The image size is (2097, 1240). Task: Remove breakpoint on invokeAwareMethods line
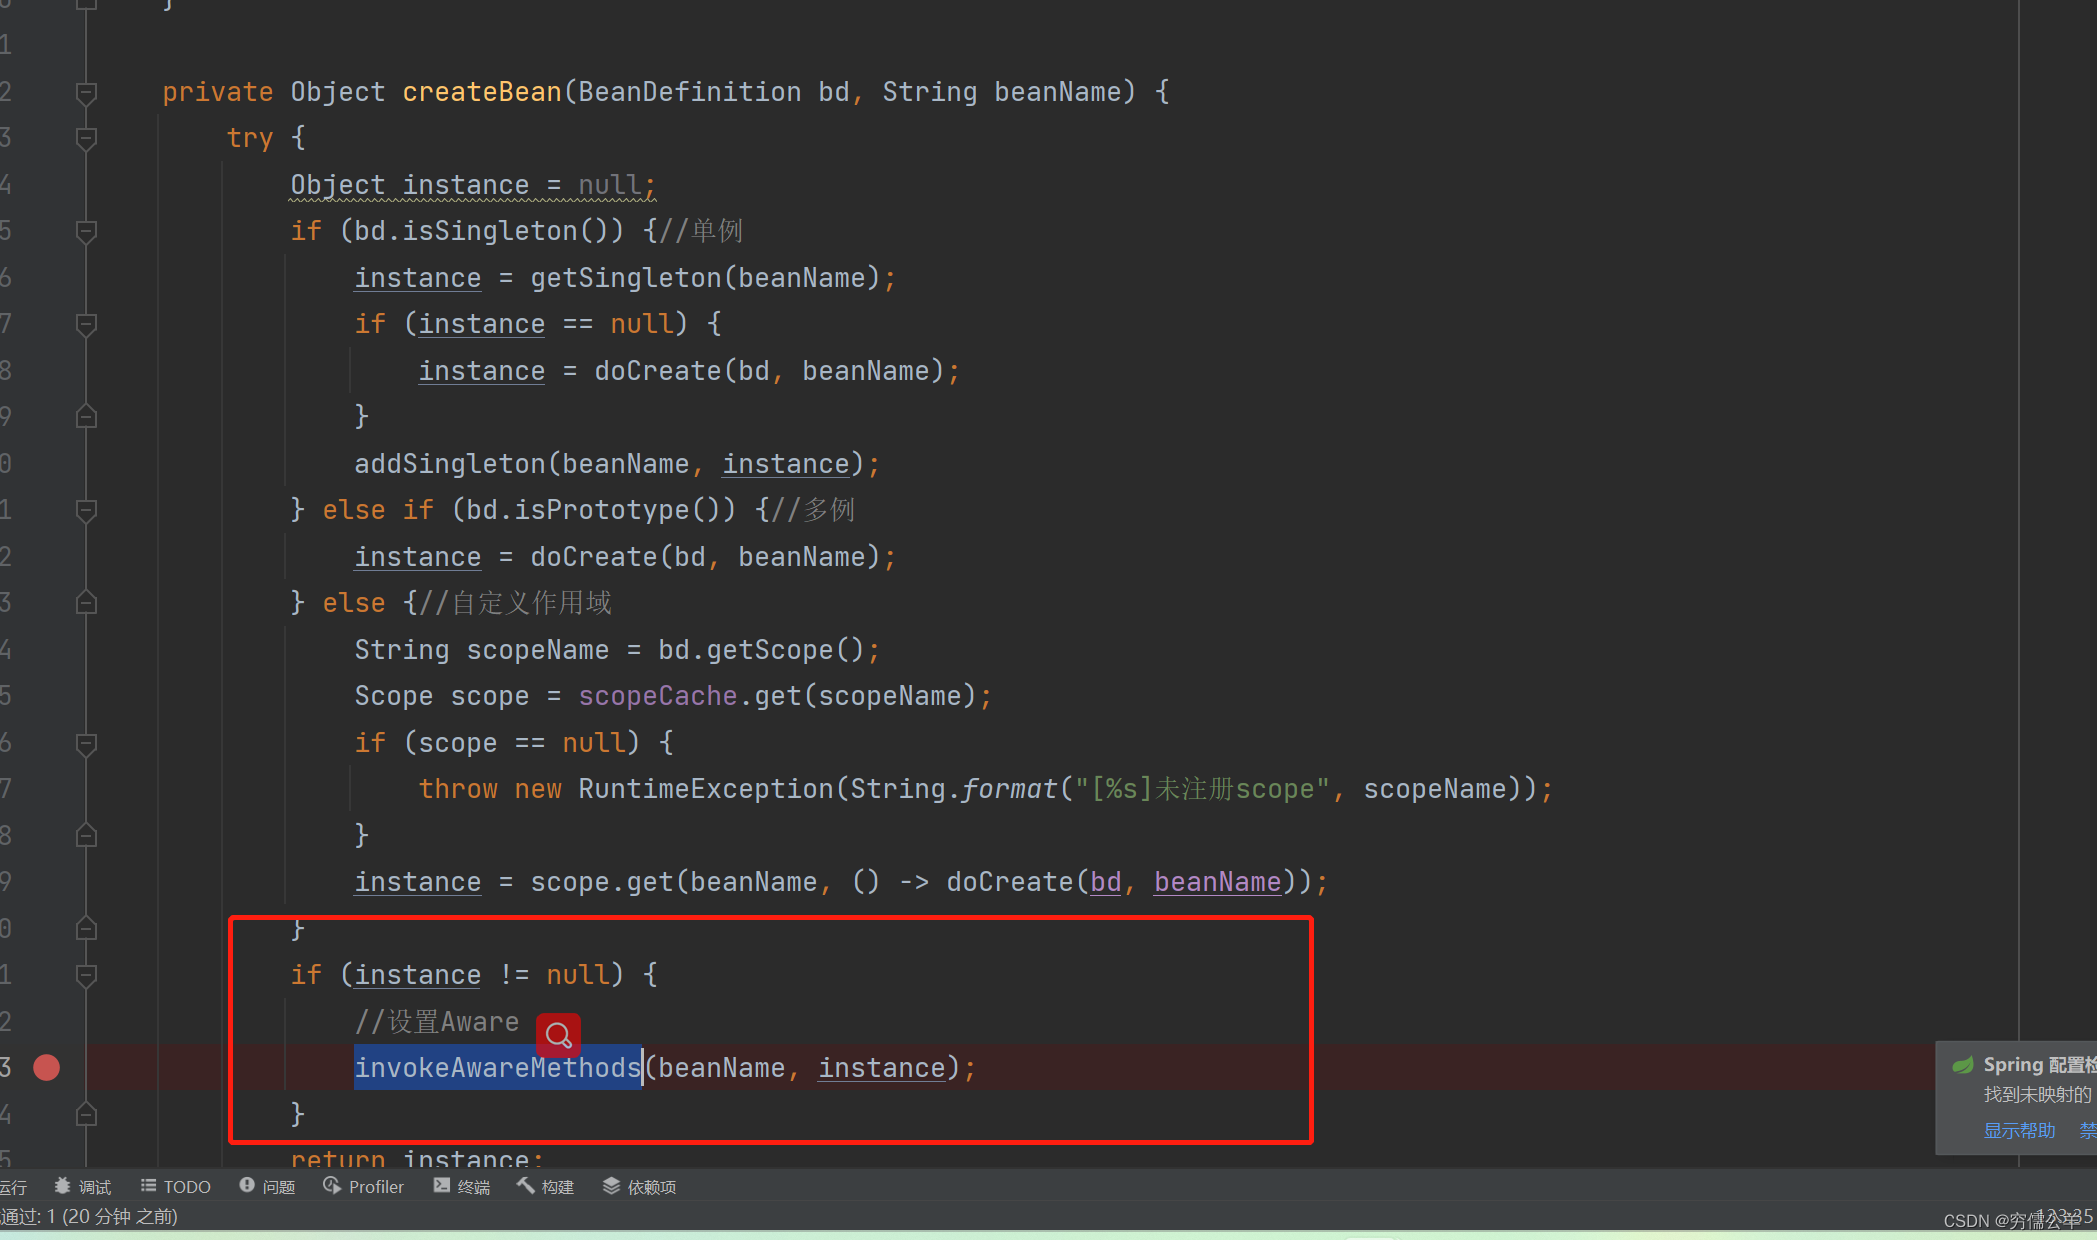click(x=46, y=1067)
